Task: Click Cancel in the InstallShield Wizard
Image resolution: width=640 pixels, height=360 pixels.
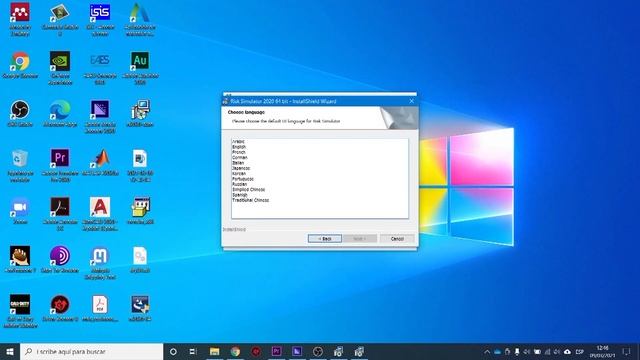Action: (x=397, y=239)
